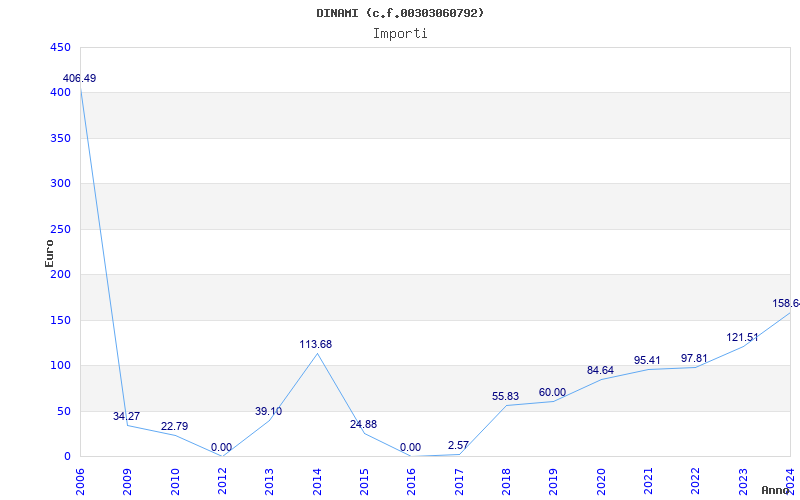This screenshot has height=500, width=800.
Task: Click the 200 y-axis tick label
Action: (x=60, y=274)
